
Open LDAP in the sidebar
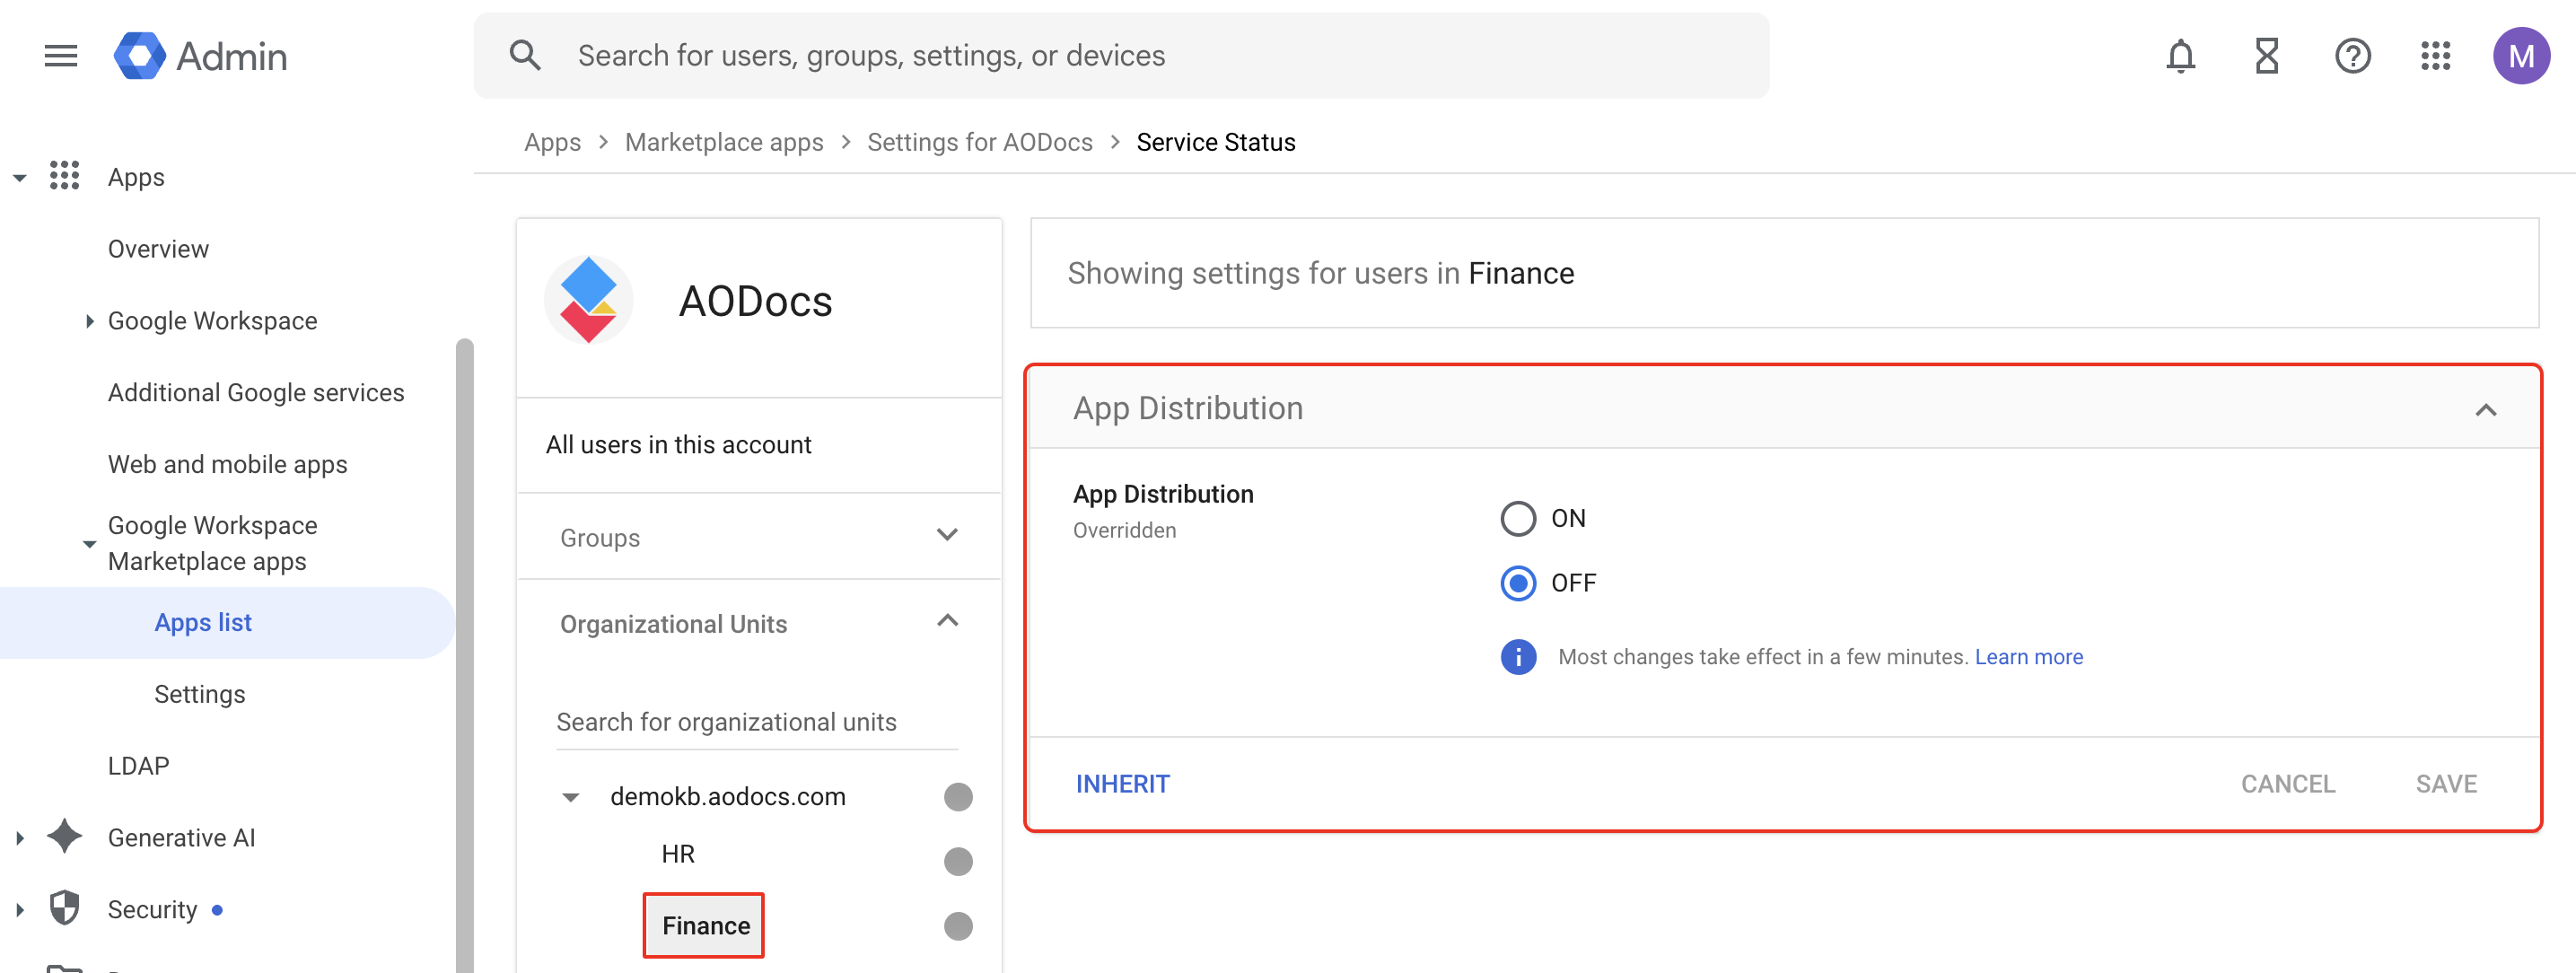point(138,765)
